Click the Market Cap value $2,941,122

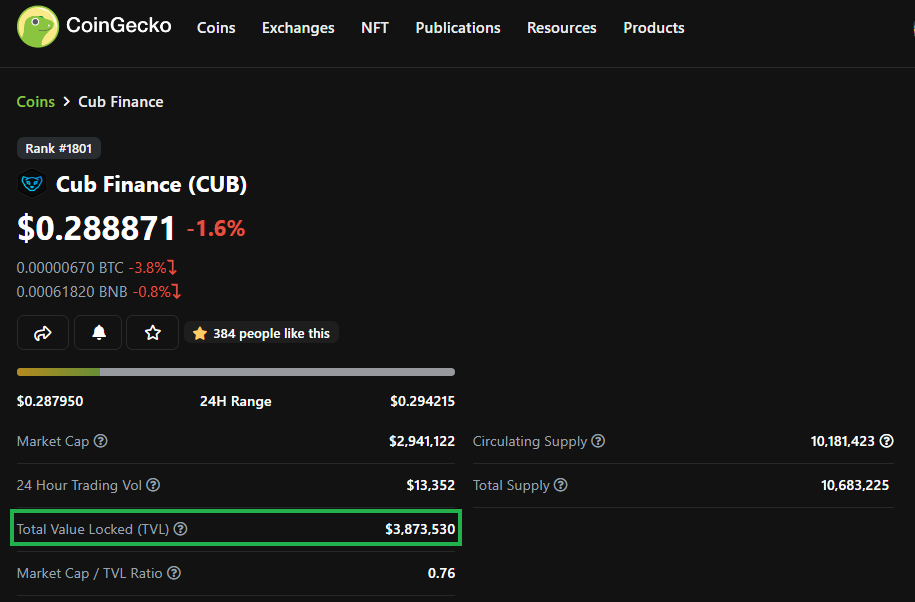tap(422, 441)
